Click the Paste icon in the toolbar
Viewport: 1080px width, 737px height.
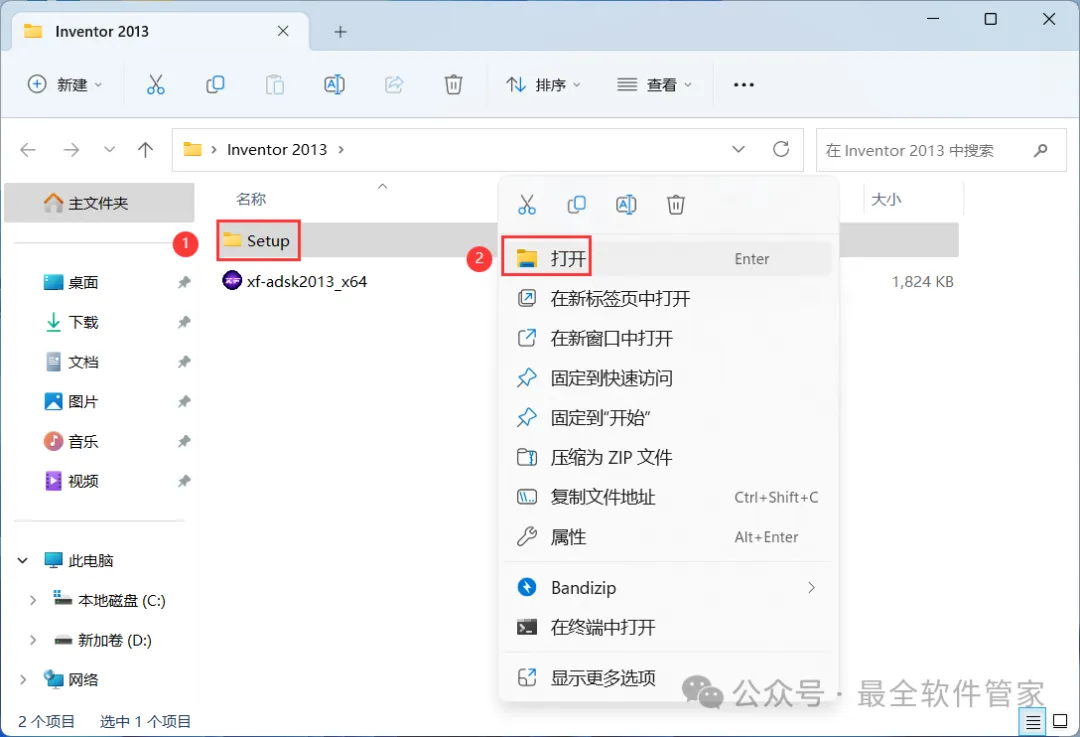[x=275, y=85]
